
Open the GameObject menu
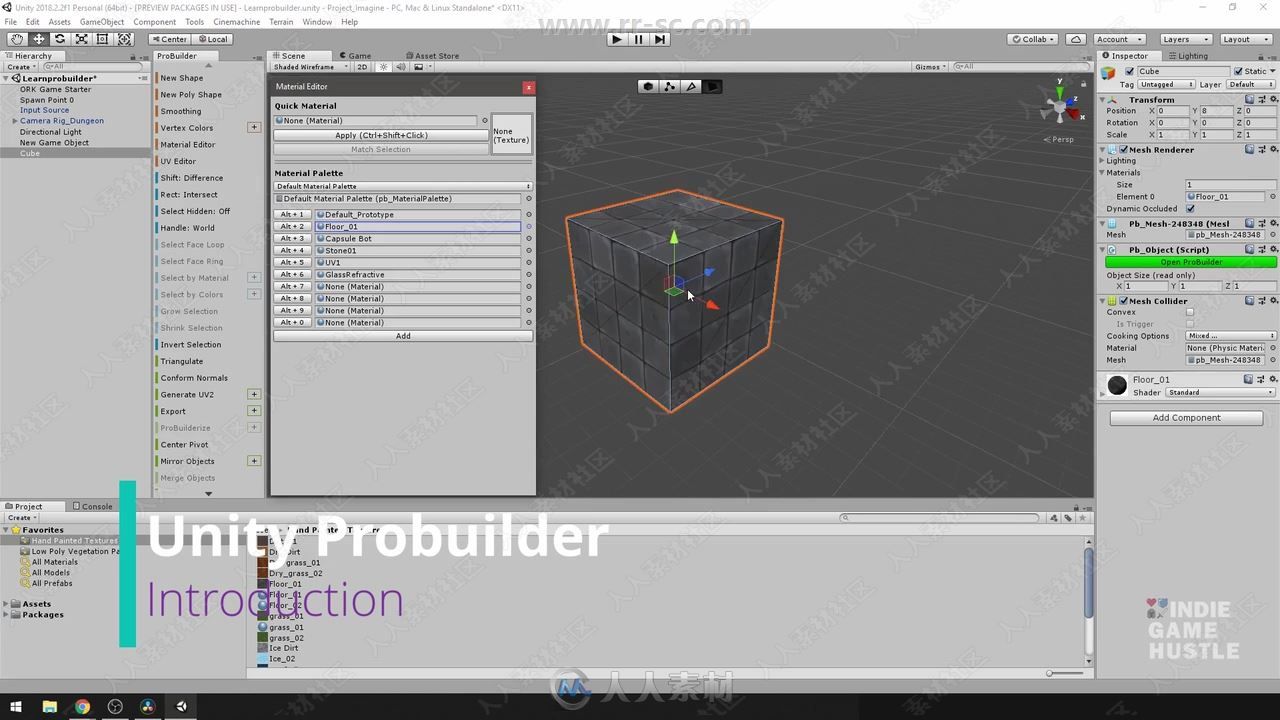tap(102, 21)
